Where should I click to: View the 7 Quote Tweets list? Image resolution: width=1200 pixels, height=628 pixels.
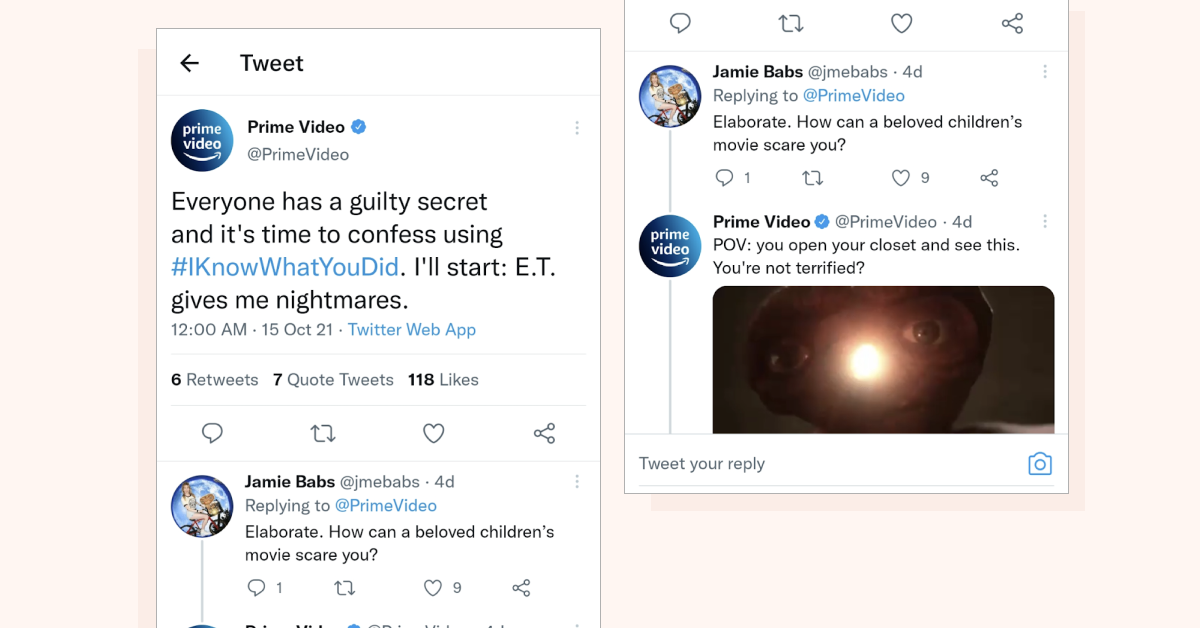click(333, 380)
